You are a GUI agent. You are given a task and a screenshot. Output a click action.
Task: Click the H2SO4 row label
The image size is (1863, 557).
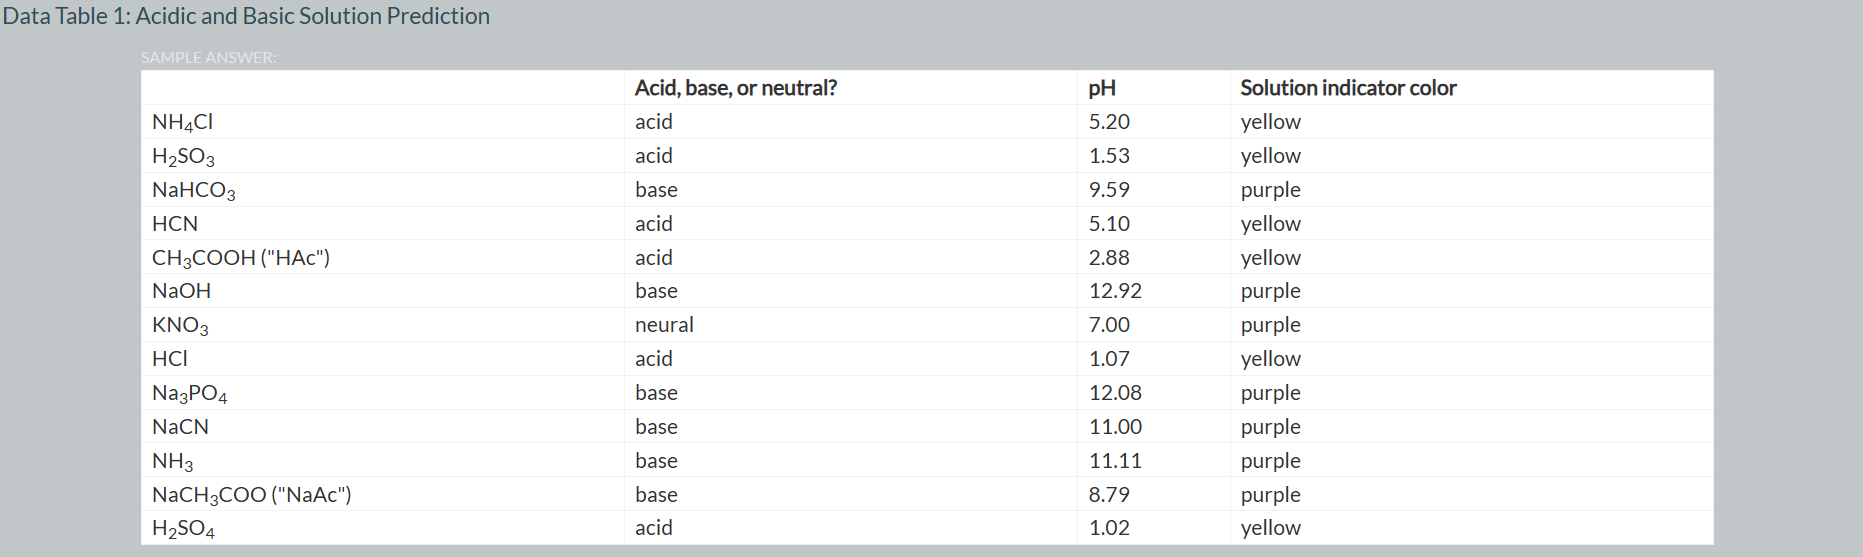183,528
